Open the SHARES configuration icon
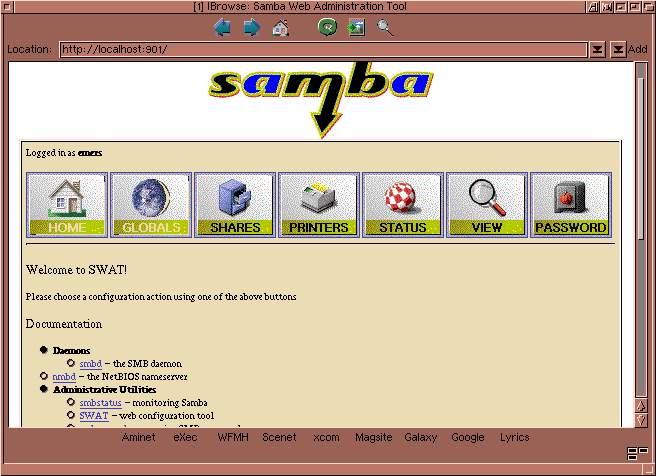656x476 pixels. 235,205
